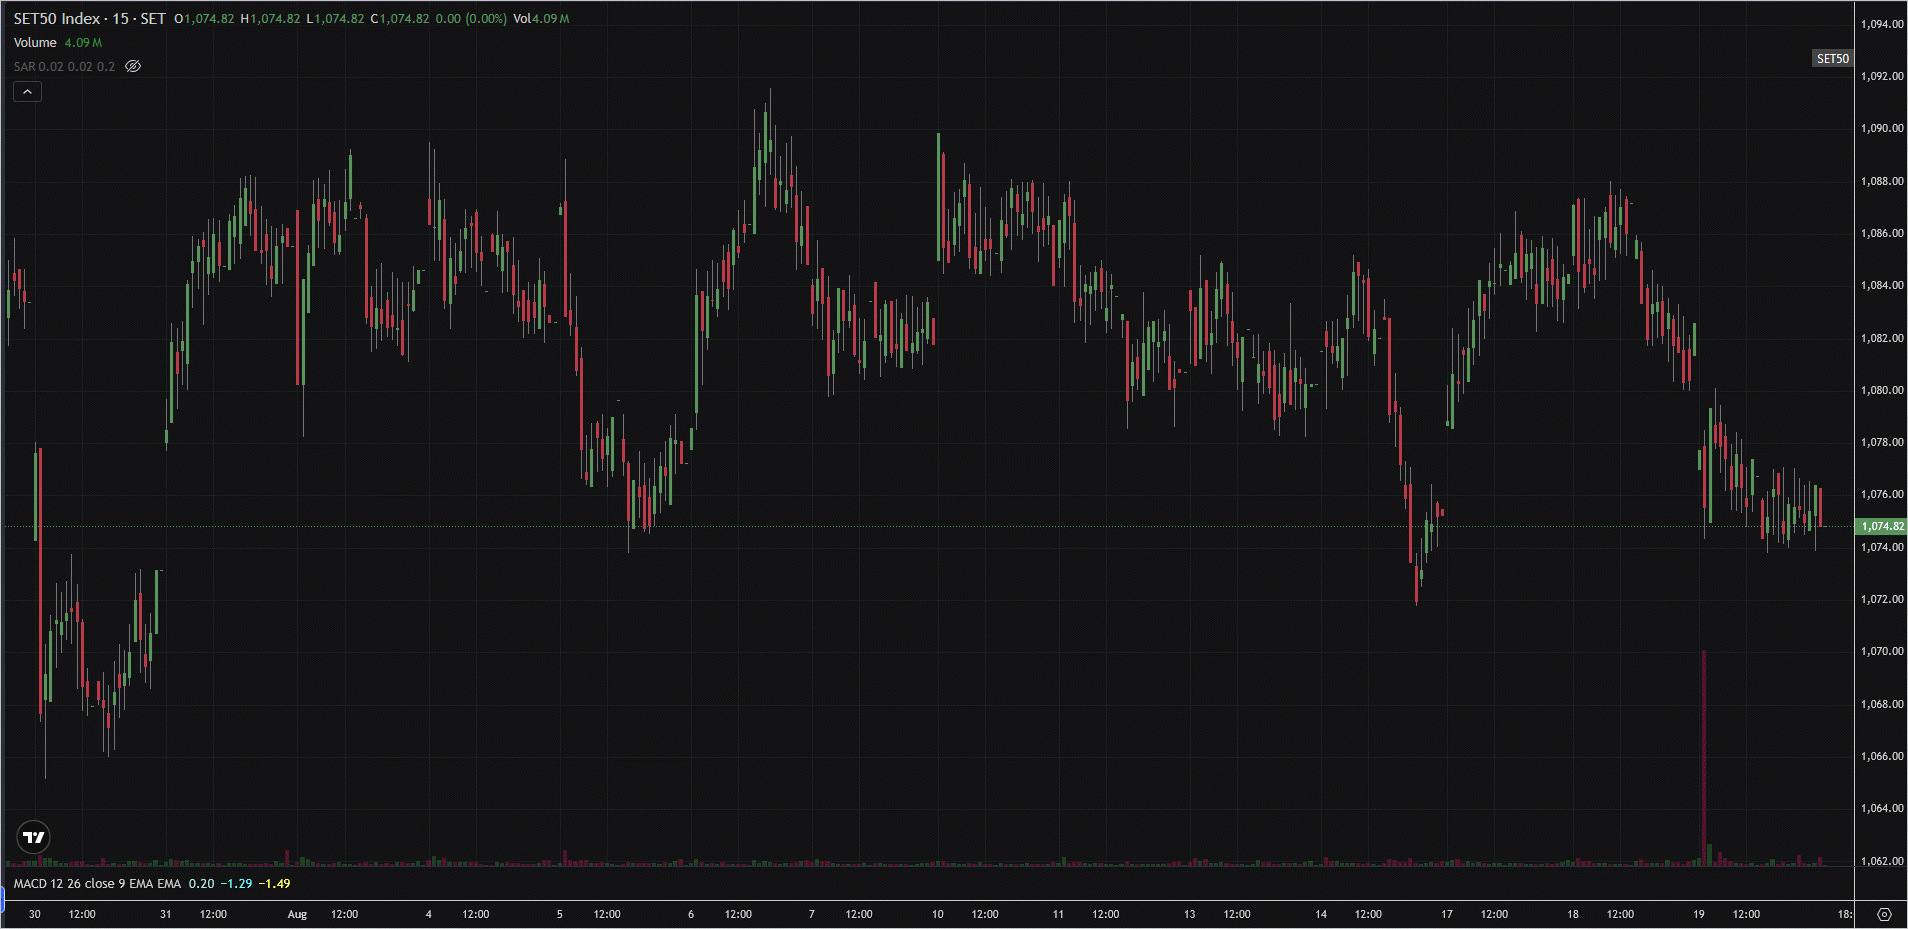Screen dimensions: 1908x929
Task: Click the Vol 4.09 M value in header
Action: [541, 19]
